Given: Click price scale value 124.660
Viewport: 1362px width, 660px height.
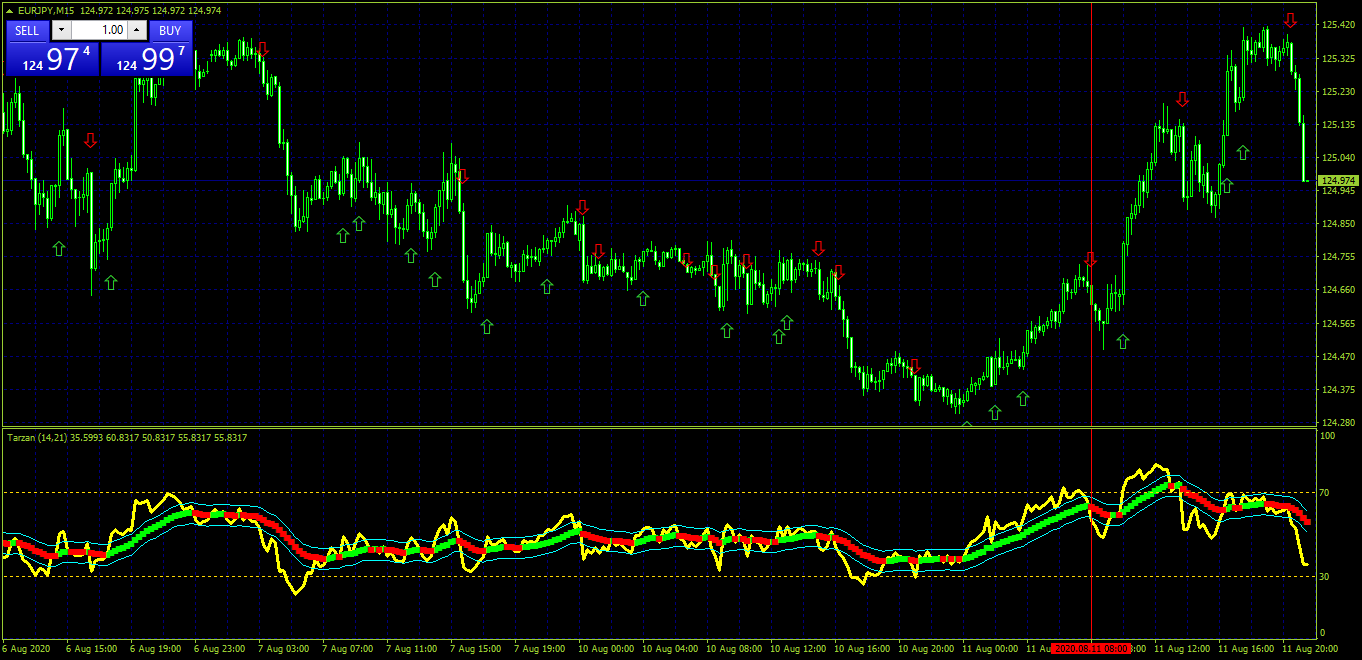Looking at the screenshot, I should pos(1337,290).
